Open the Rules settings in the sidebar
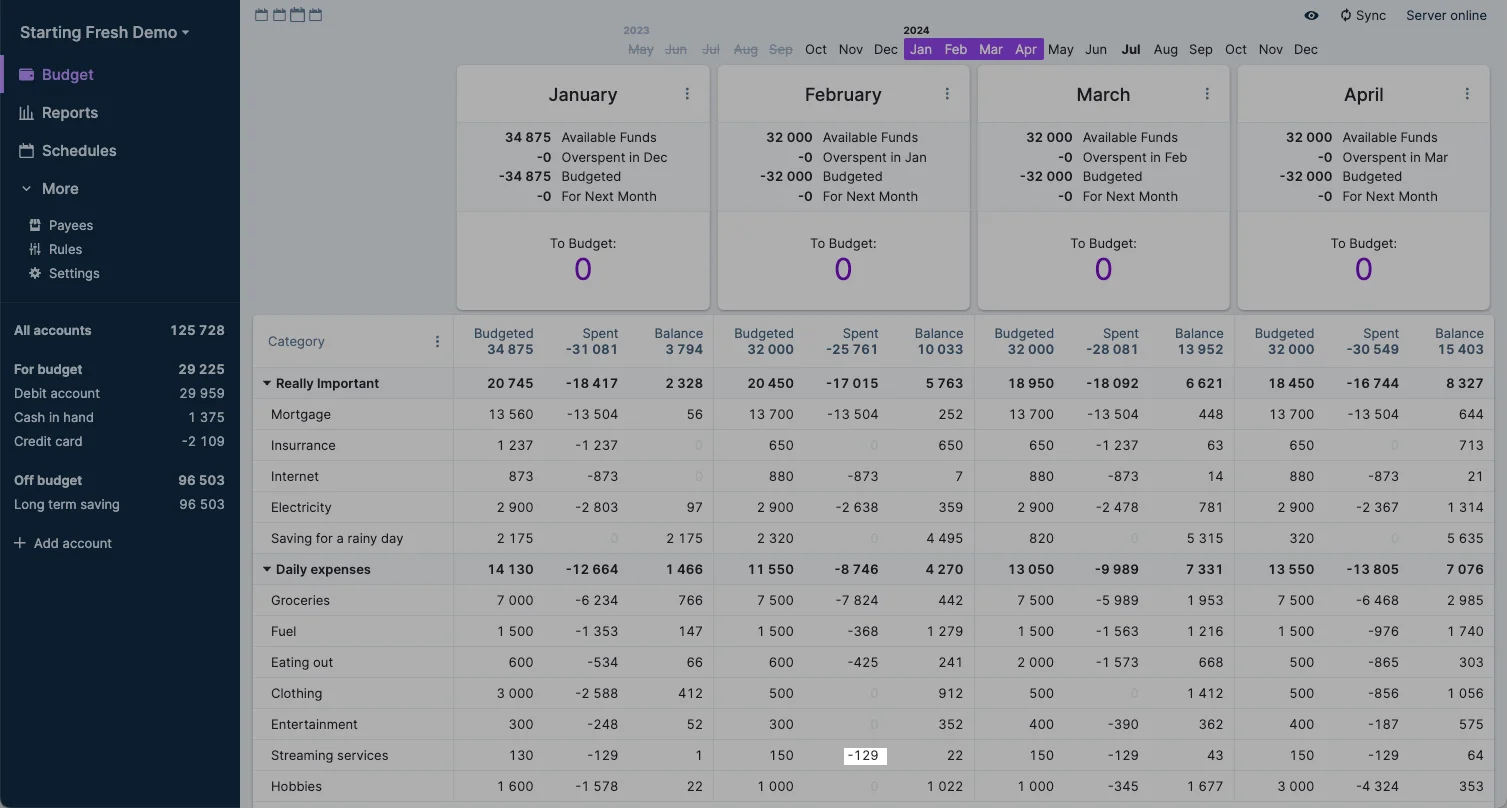 pos(65,249)
